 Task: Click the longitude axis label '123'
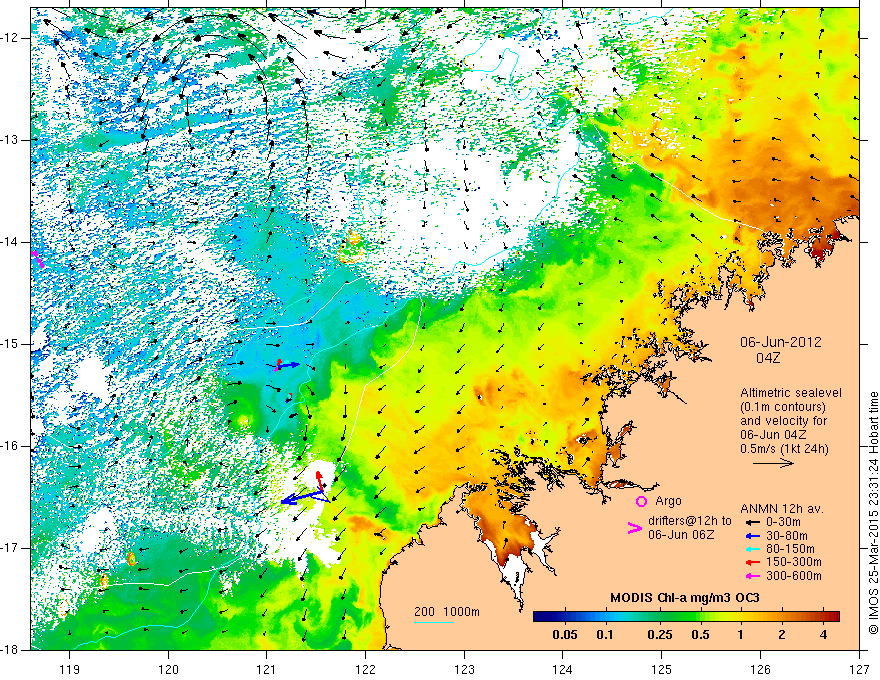tap(464, 669)
